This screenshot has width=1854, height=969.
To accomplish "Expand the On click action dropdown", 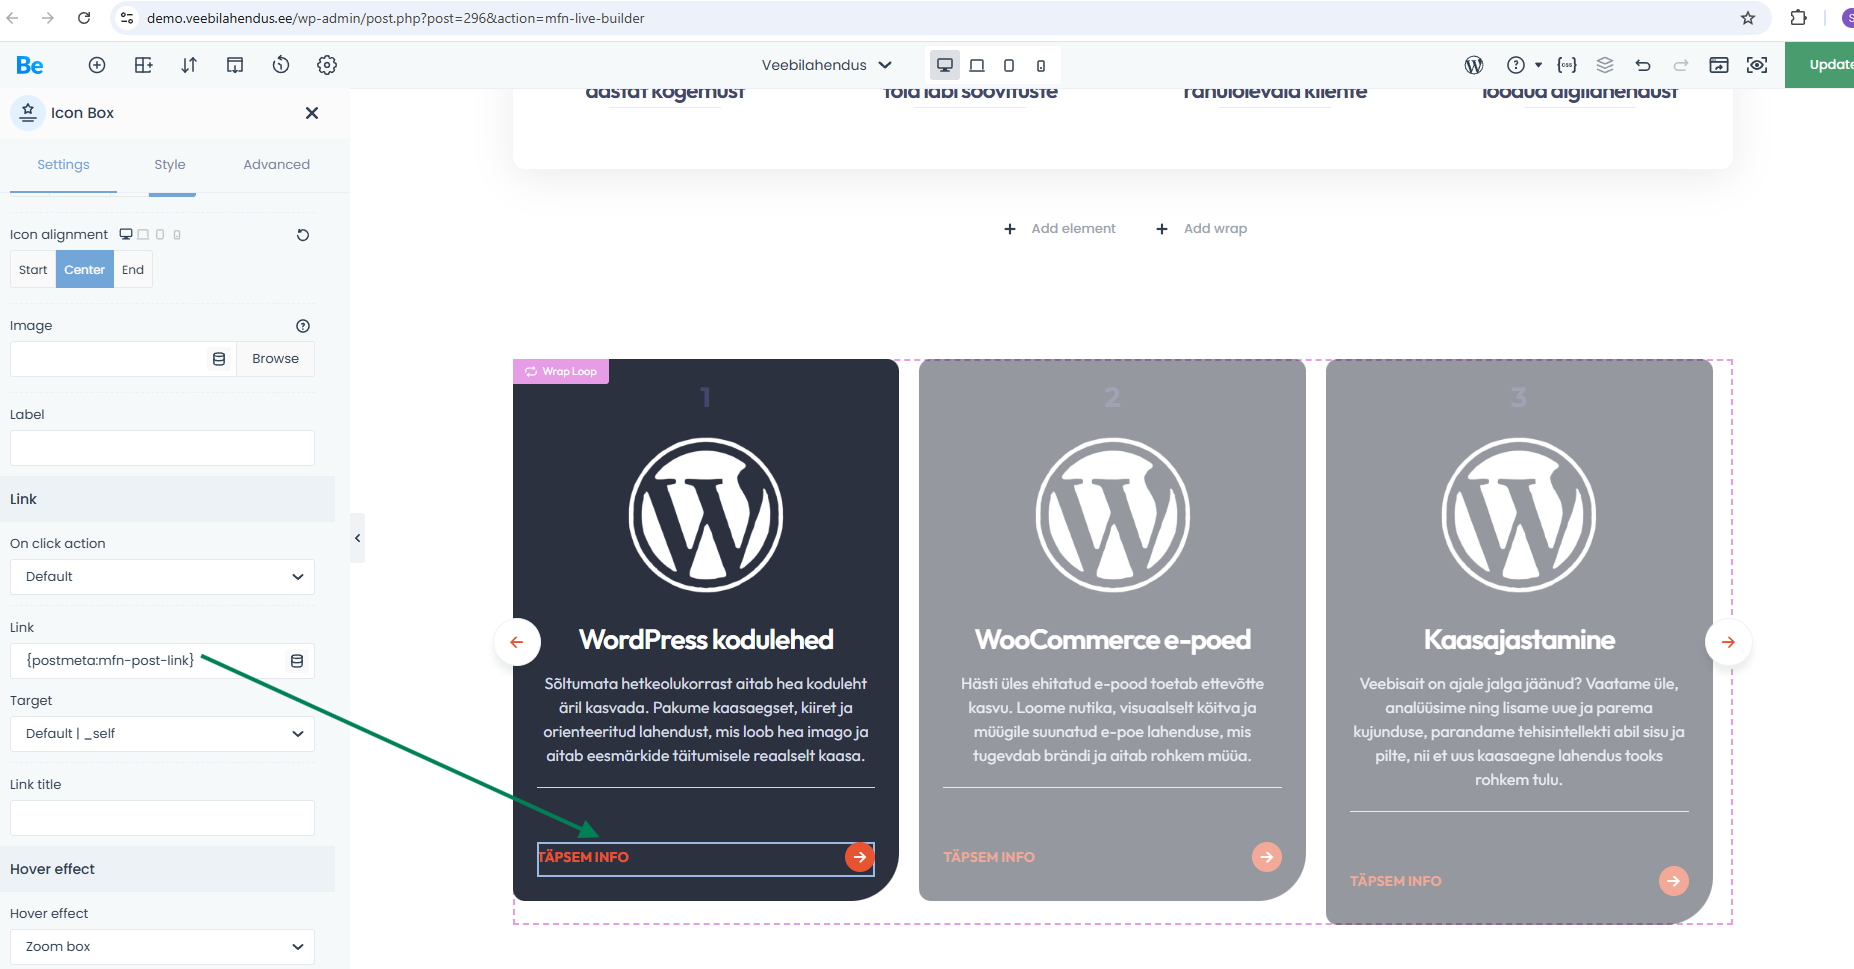I will tap(162, 577).
